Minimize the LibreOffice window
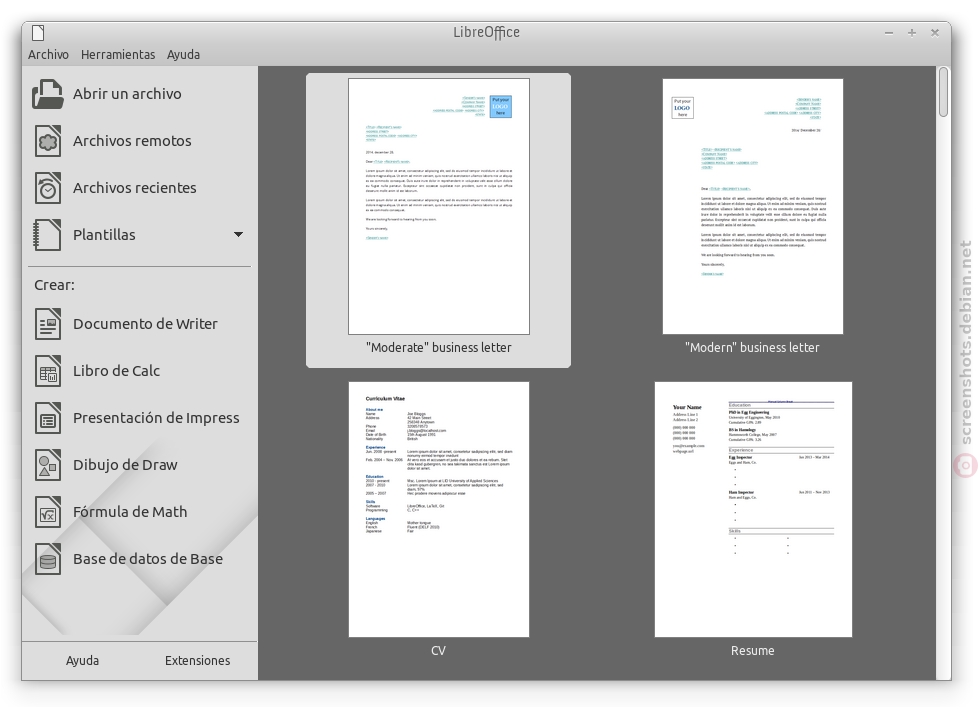Image resolution: width=978 pixels, height=707 pixels. [889, 32]
